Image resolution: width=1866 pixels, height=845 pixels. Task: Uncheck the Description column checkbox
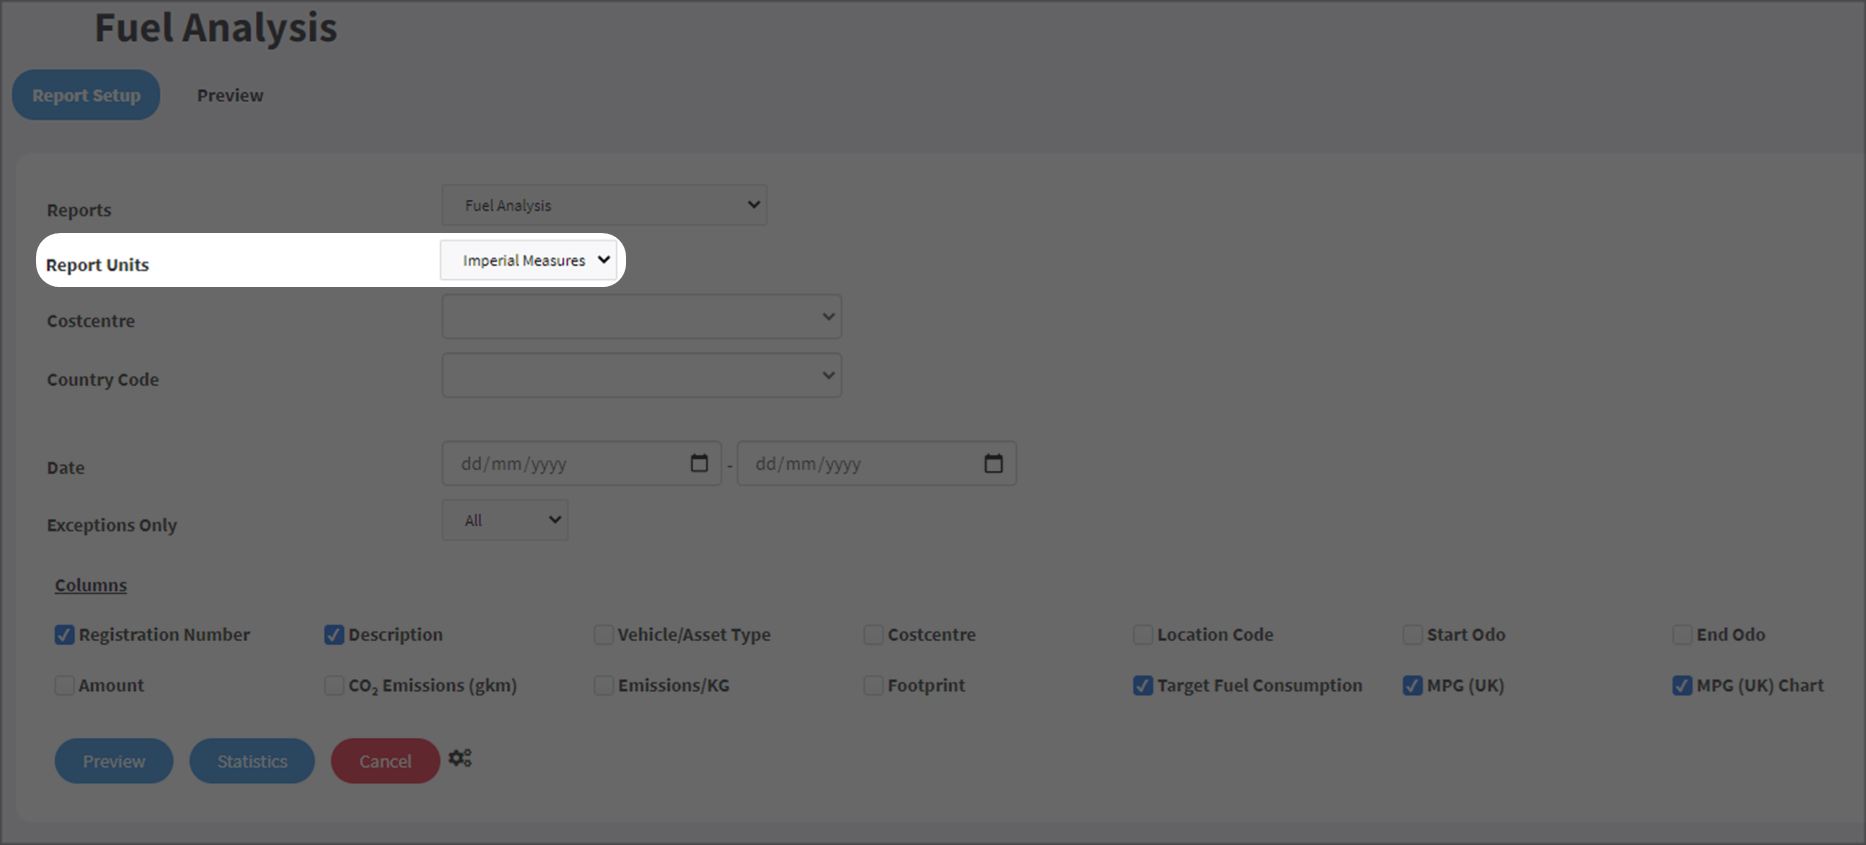(334, 635)
